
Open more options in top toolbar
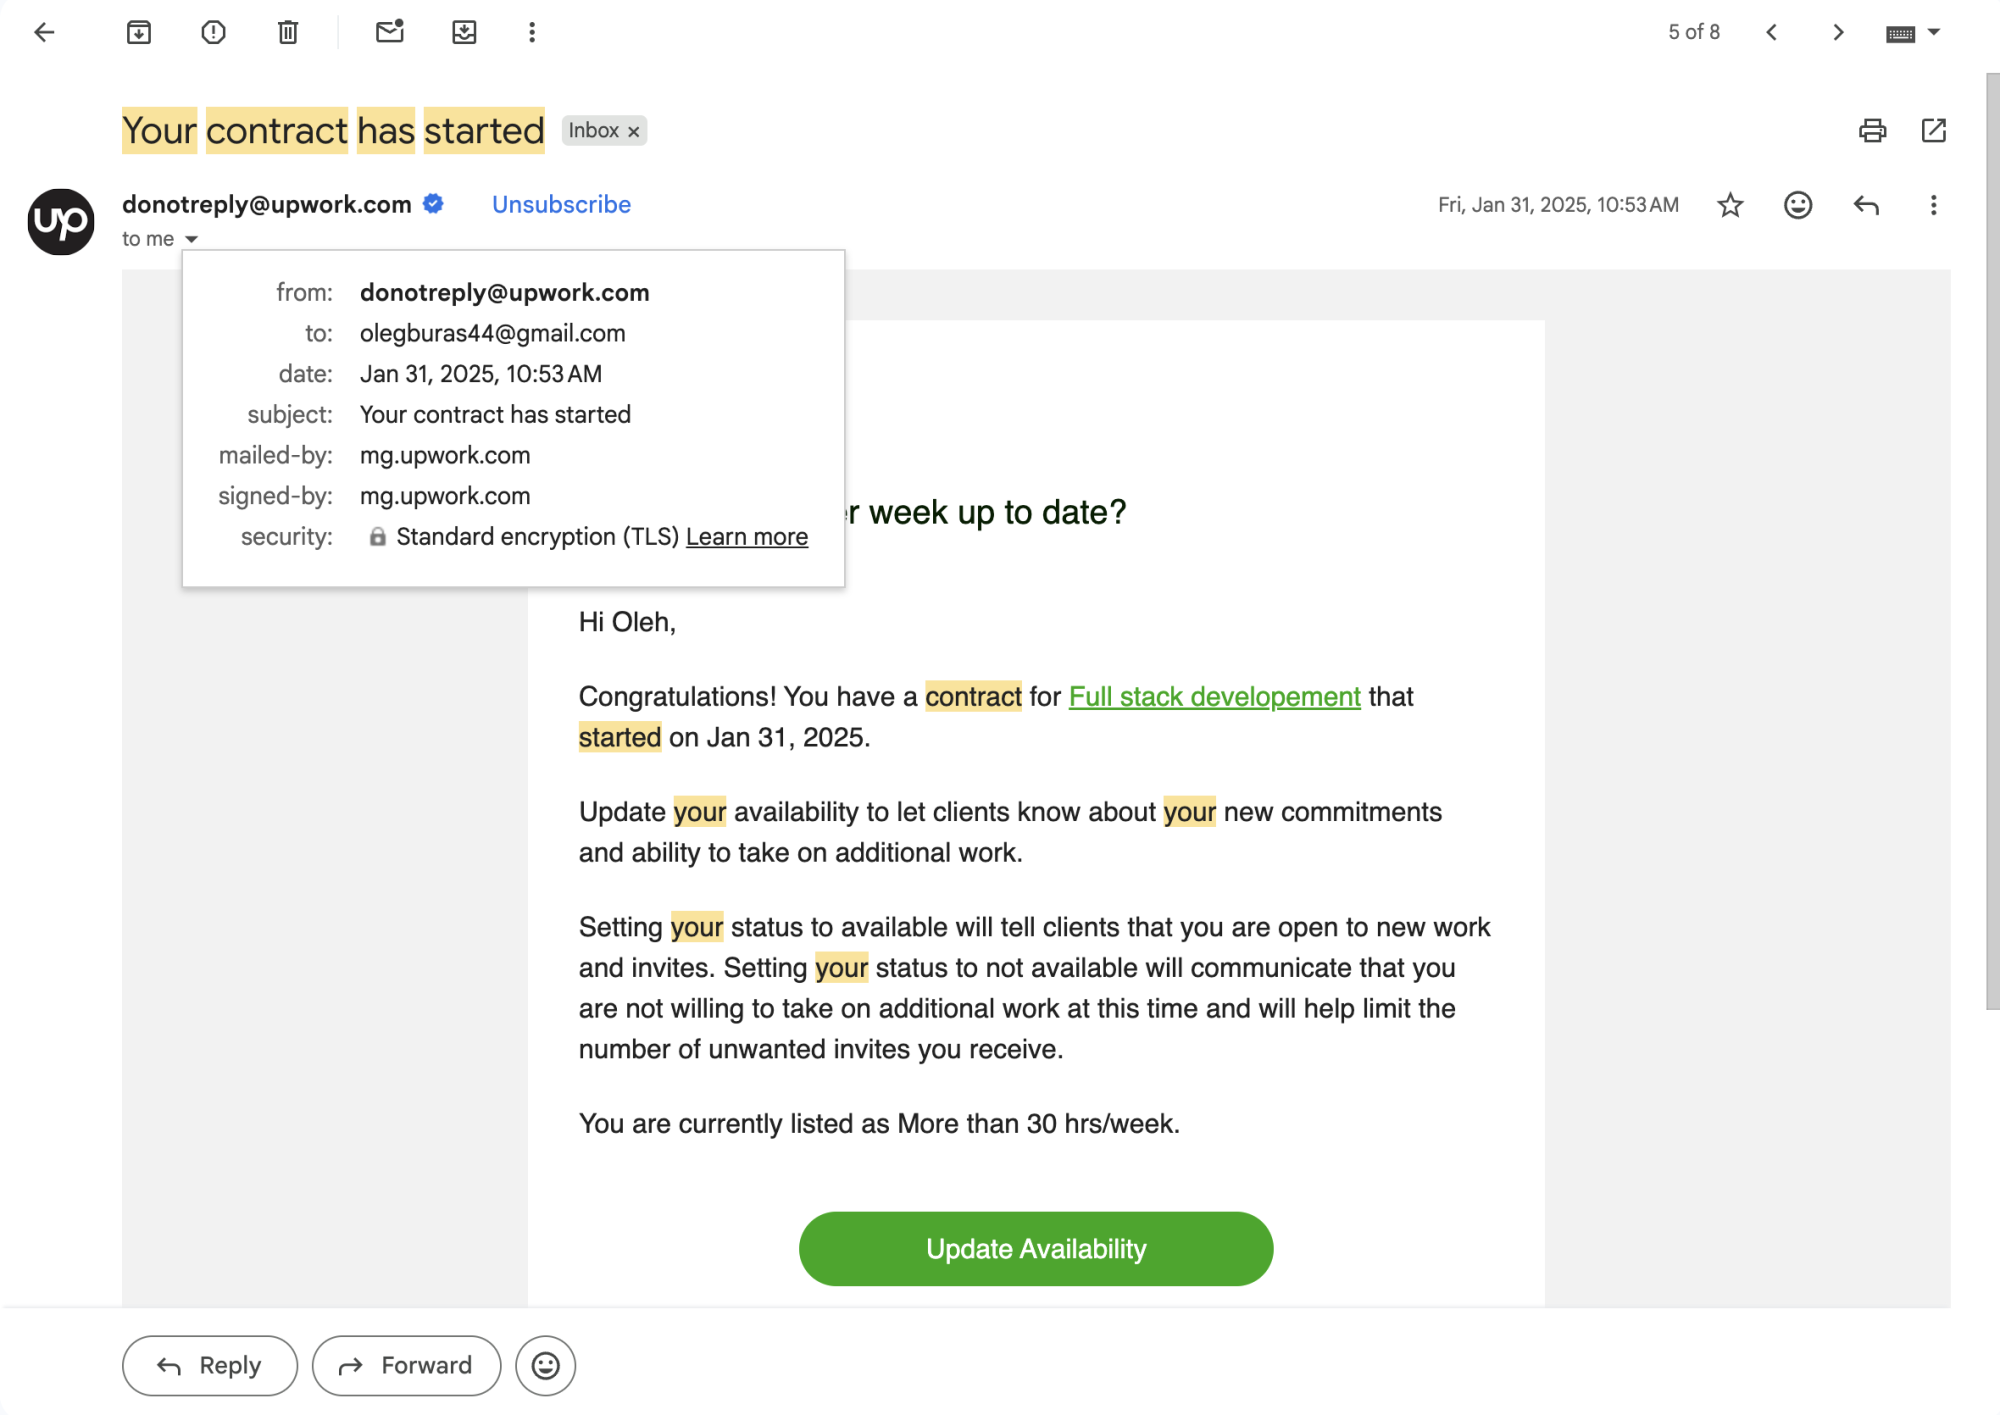[x=532, y=32]
